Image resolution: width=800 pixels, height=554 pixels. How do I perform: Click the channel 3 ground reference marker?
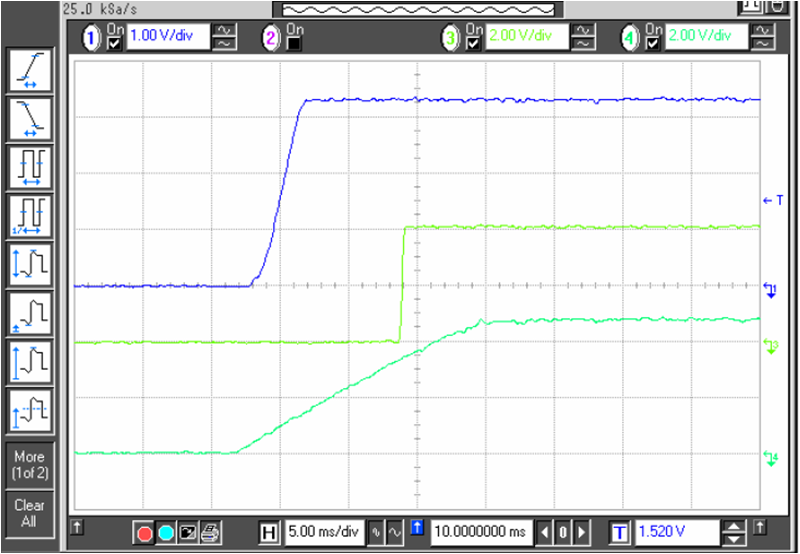point(771,346)
